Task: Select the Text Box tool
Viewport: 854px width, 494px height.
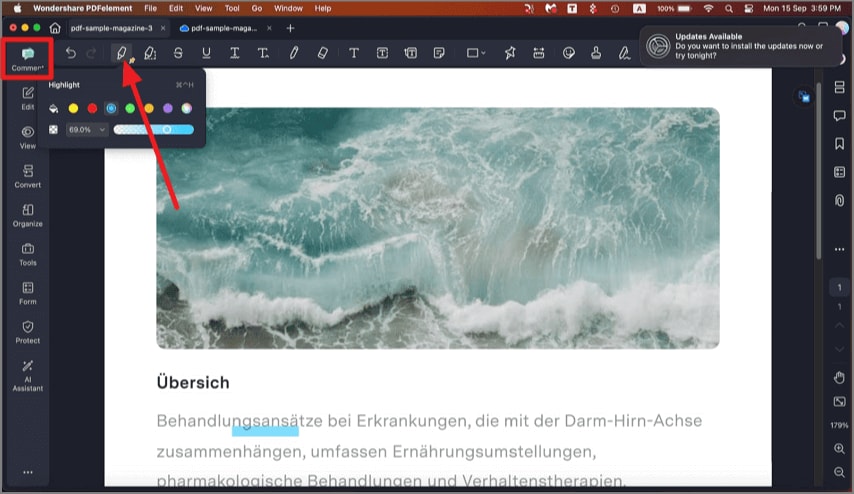Action: [382, 53]
